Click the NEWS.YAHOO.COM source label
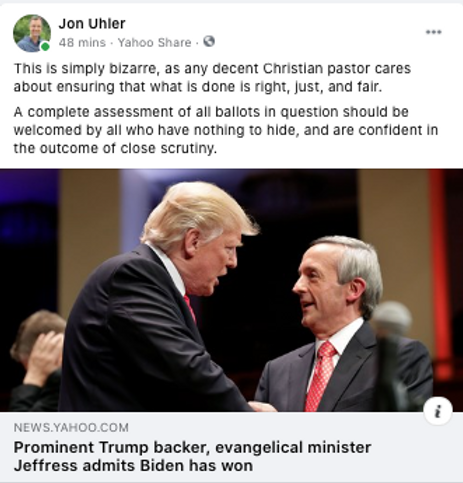This screenshot has height=483, width=463. (x=71, y=428)
